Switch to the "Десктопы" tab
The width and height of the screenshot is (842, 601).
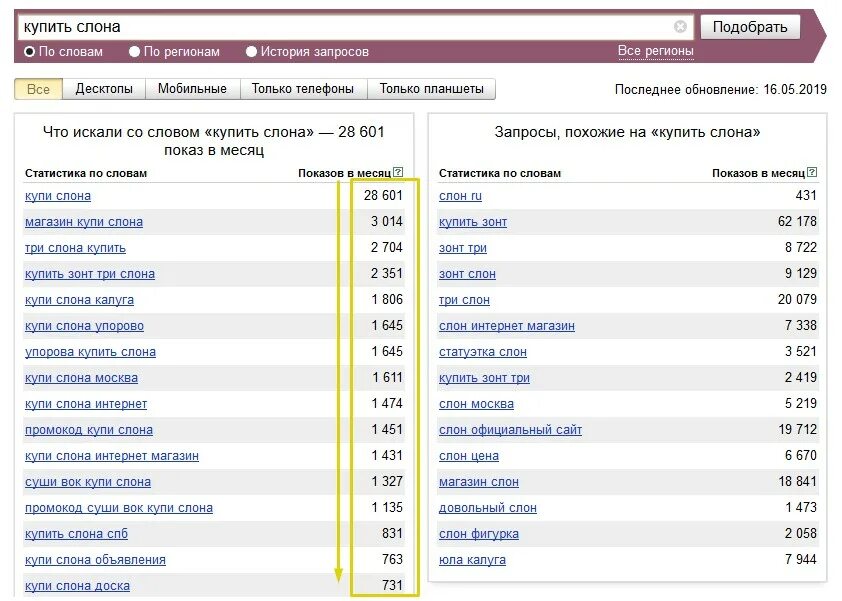click(104, 89)
